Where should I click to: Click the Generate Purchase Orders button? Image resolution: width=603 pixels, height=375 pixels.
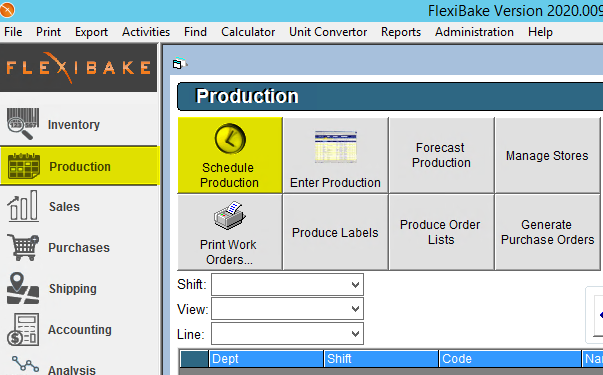[x=547, y=232]
